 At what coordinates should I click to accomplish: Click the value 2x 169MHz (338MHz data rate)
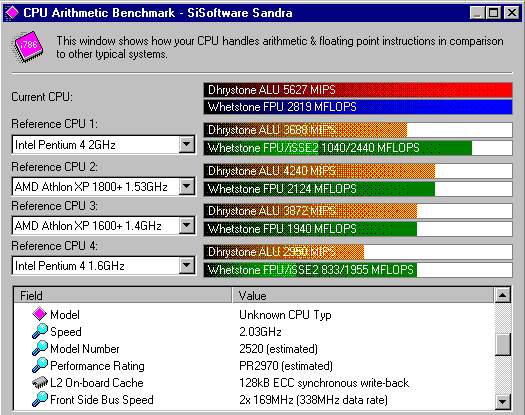click(313, 400)
